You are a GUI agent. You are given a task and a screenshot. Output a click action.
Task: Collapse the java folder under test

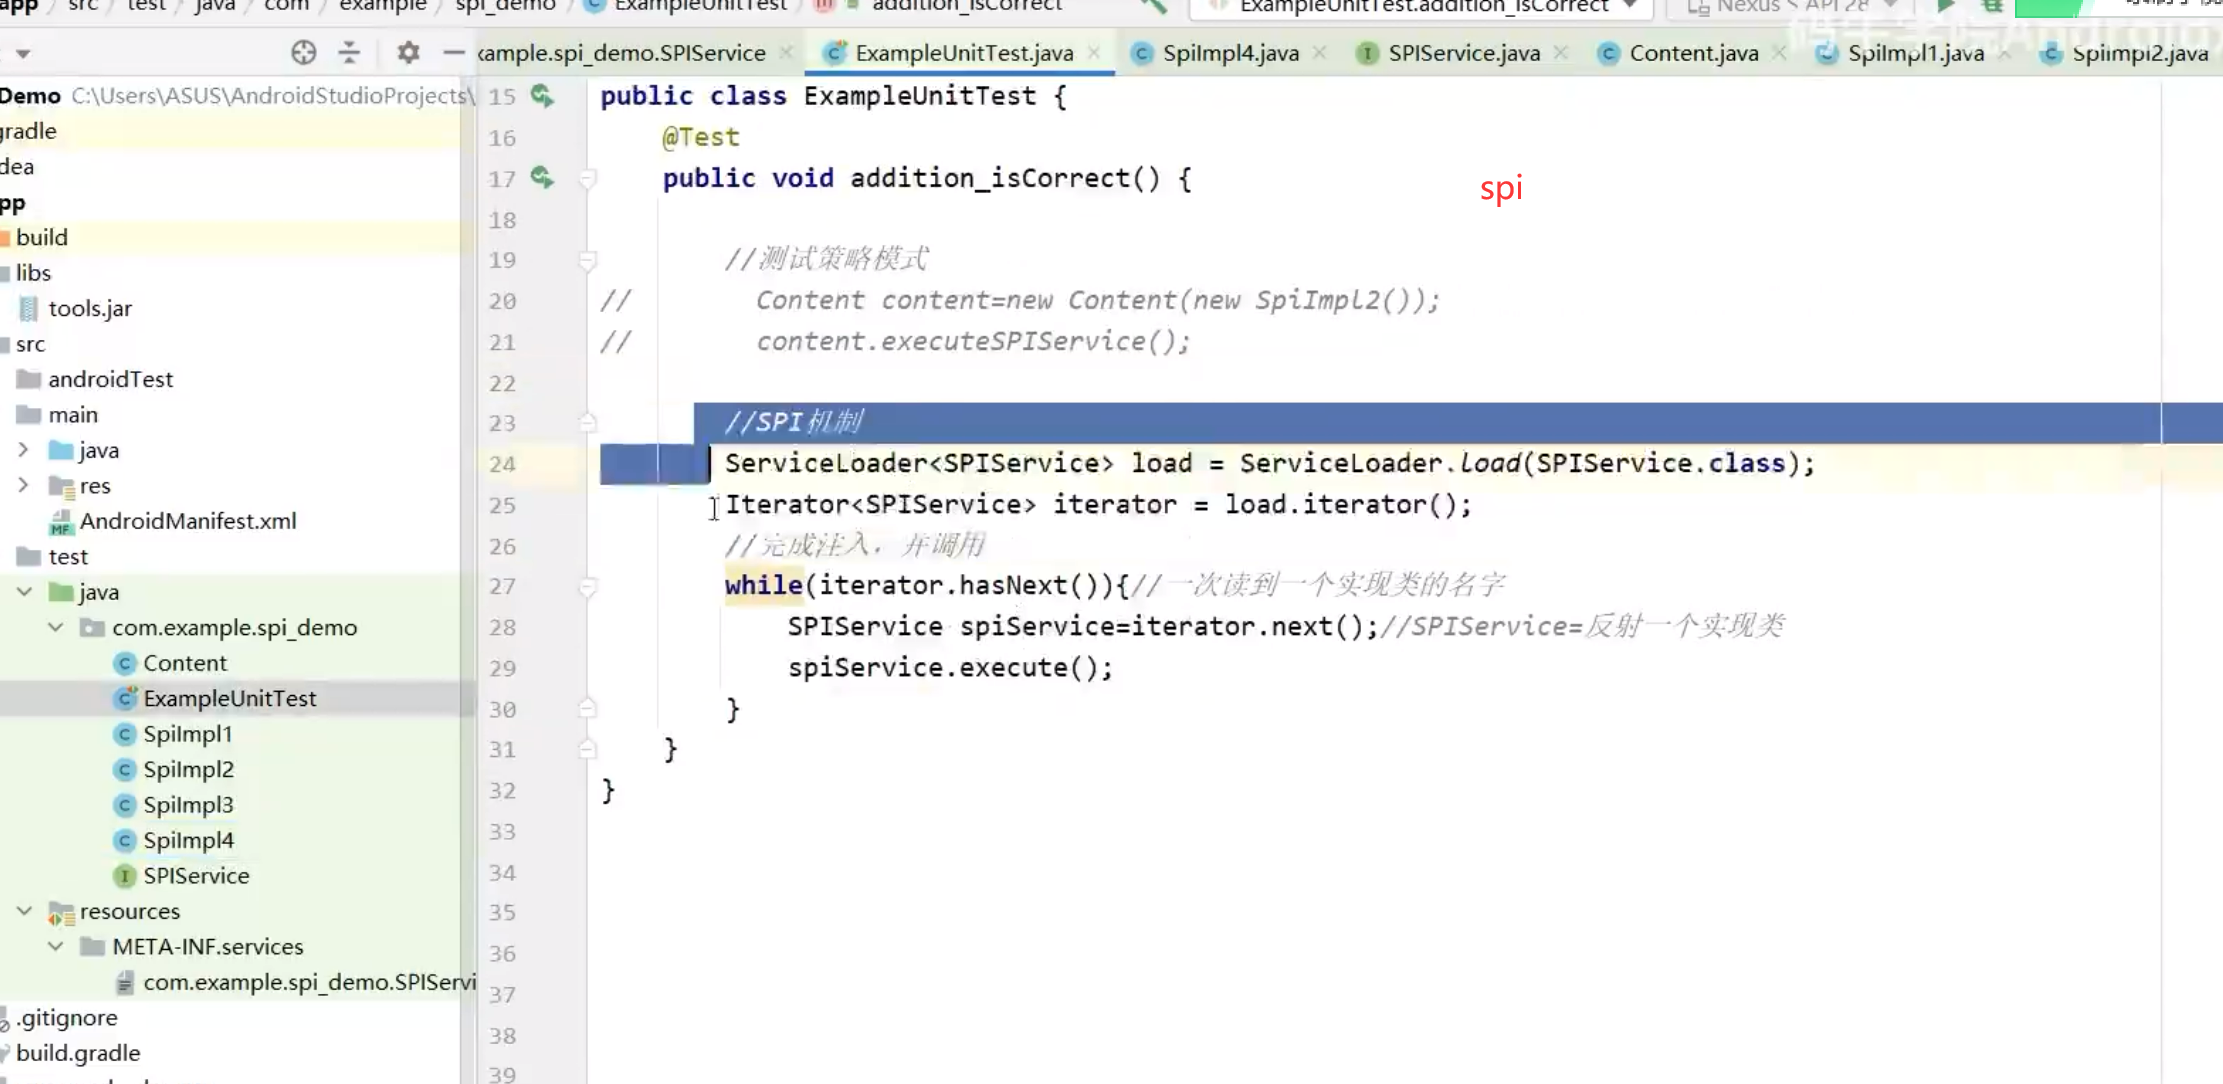click(x=24, y=592)
